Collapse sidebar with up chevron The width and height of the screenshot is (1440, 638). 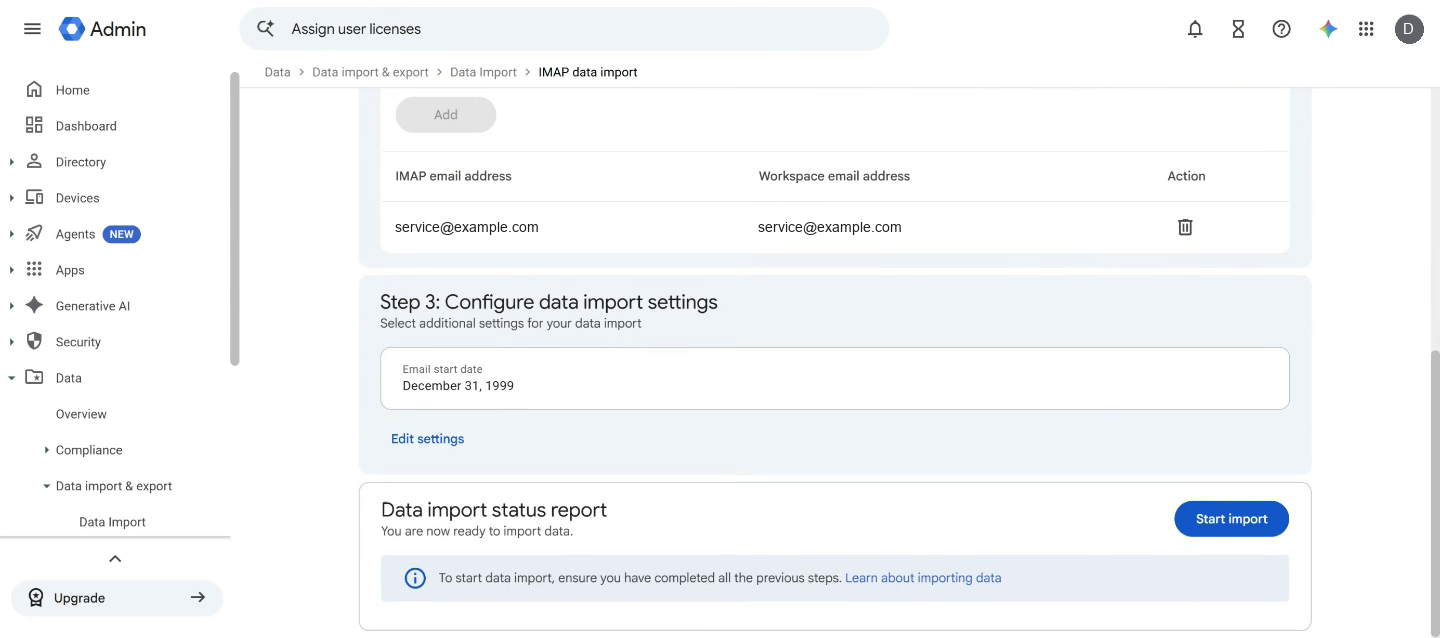[x=115, y=558]
